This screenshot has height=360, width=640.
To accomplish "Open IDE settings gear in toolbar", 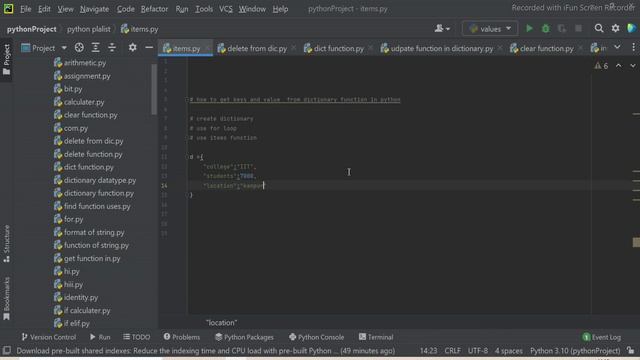I will click(615, 28).
